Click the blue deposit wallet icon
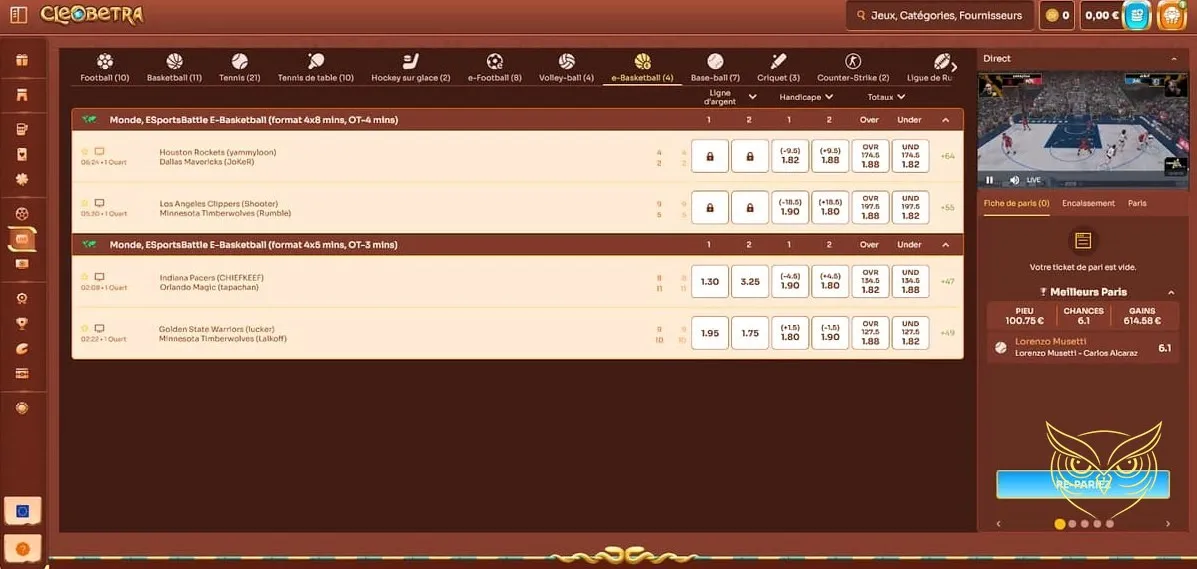 point(1136,15)
